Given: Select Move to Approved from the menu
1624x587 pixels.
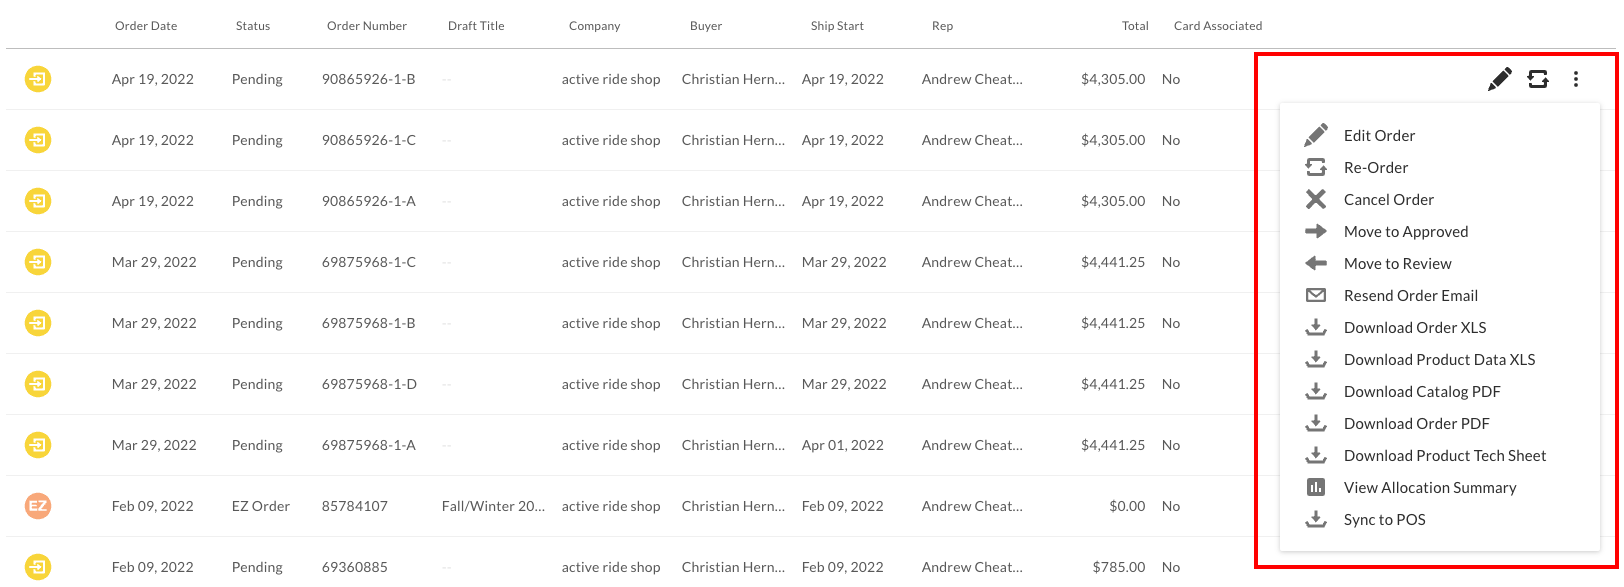Looking at the screenshot, I should point(1405,231).
